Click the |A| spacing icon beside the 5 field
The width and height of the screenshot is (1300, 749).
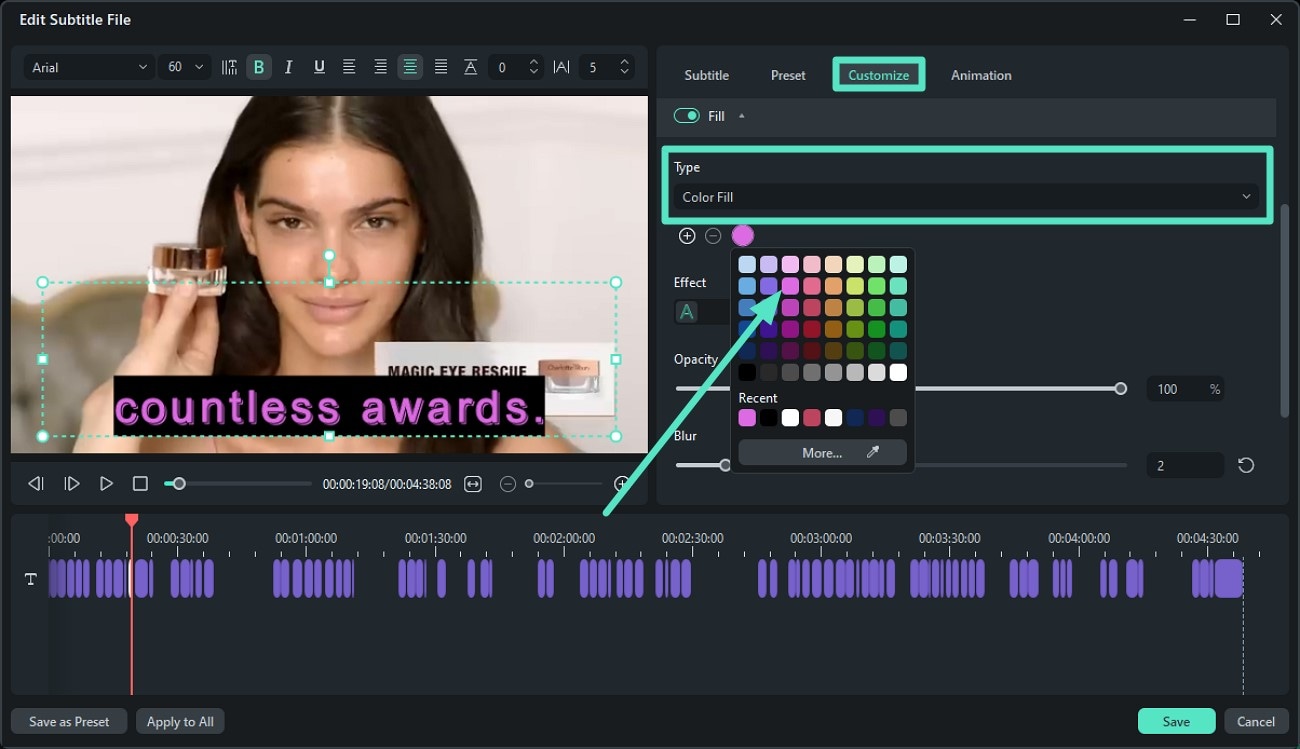pyautogui.click(x=561, y=67)
